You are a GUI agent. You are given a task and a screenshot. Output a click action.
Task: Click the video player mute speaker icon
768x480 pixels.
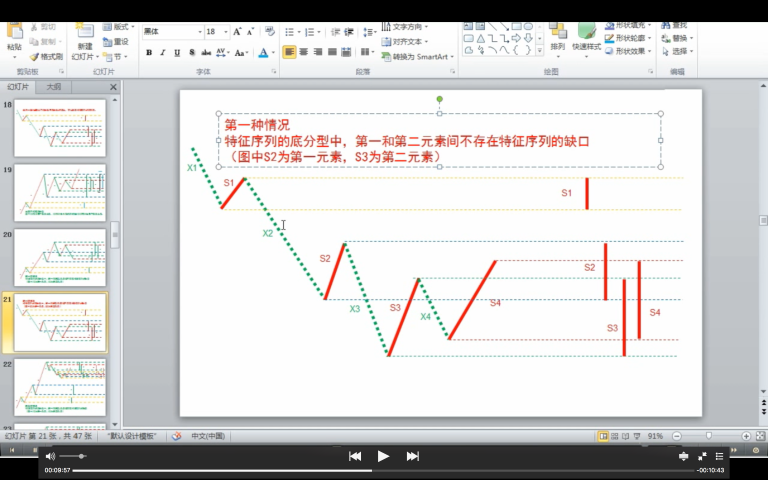tap(51, 456)
